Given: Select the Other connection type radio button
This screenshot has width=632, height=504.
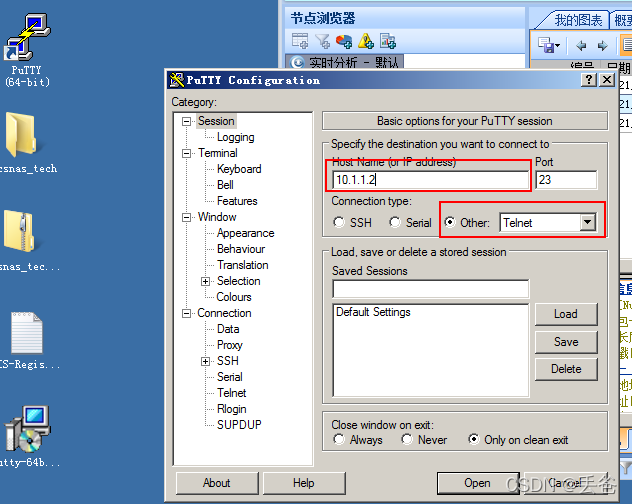Looking at the screenshot, I should [x=450, y=222].
